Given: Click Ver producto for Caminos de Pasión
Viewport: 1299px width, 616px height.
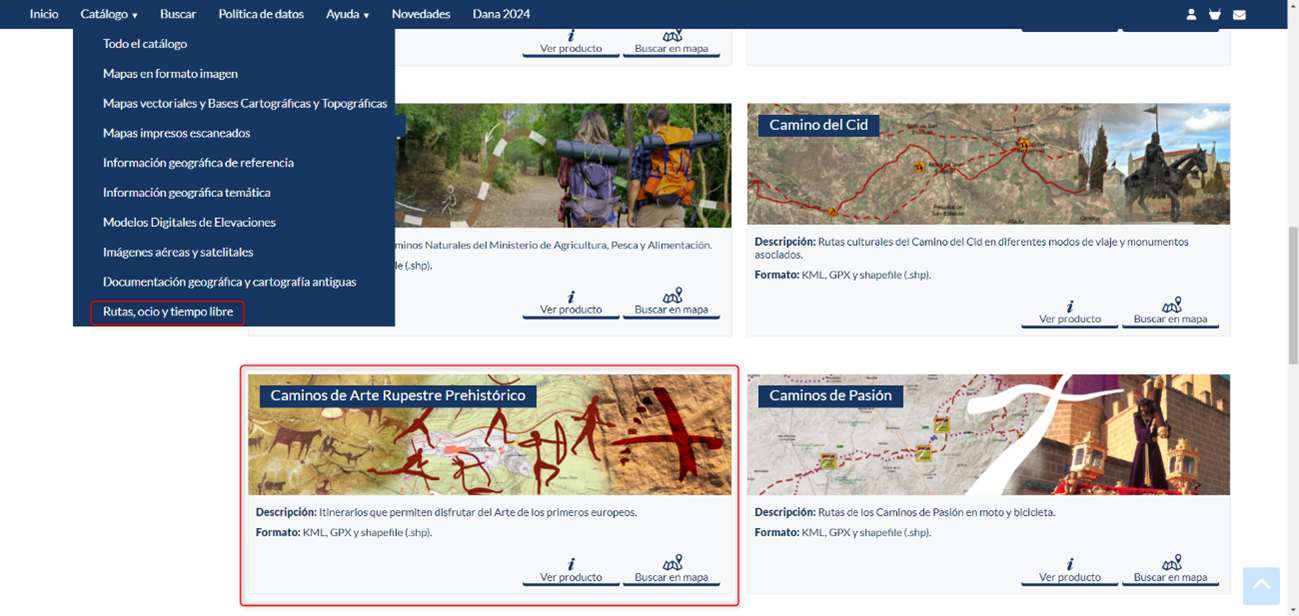Looking at the screenshot, I should point(1069,571).
